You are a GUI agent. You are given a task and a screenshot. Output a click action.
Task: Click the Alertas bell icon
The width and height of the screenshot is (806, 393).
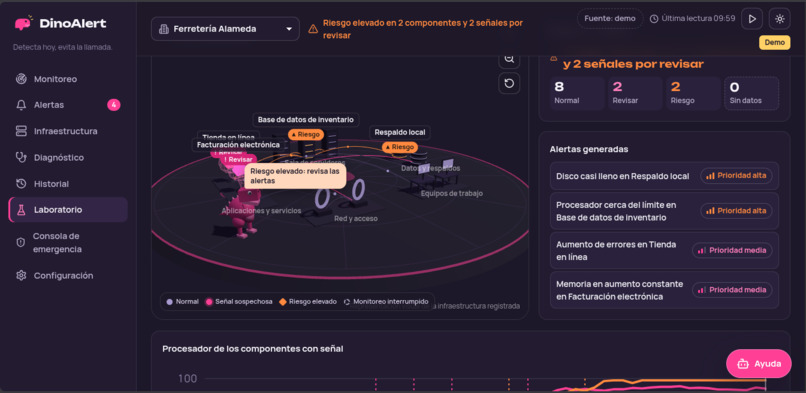pyautogui.click(x=21, y=105)
